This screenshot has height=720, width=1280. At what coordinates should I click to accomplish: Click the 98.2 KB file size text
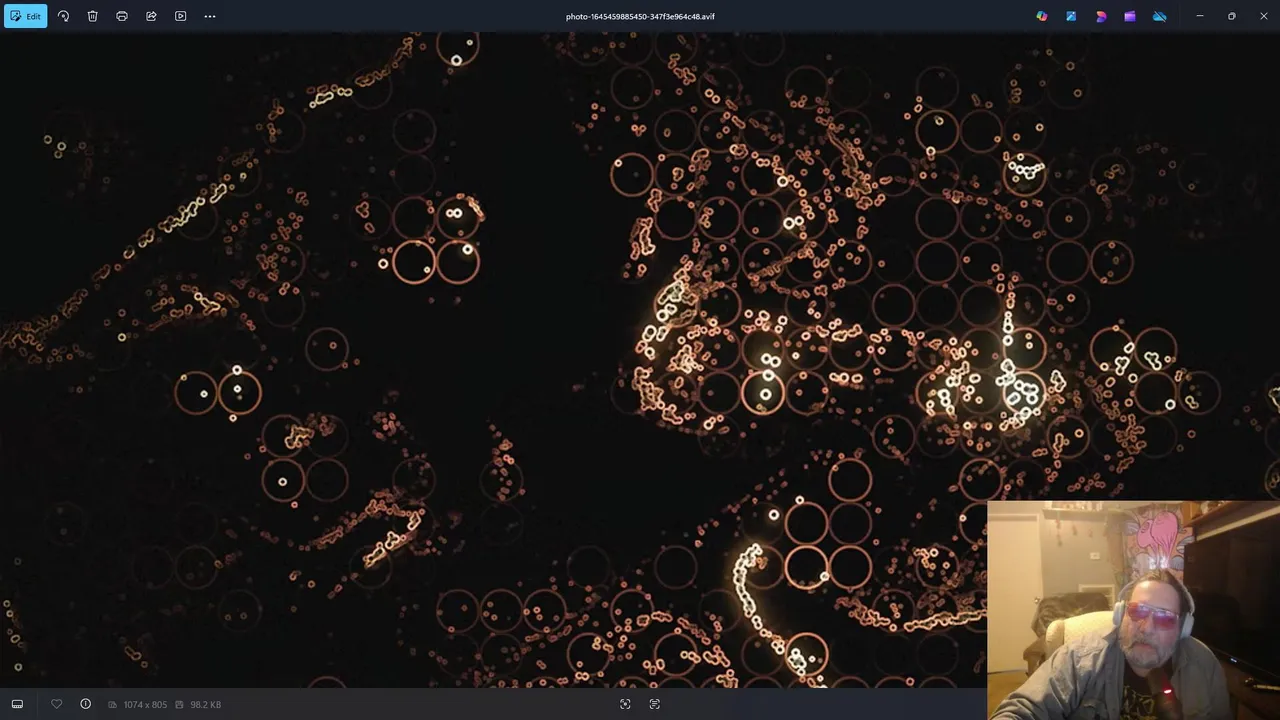205,705
